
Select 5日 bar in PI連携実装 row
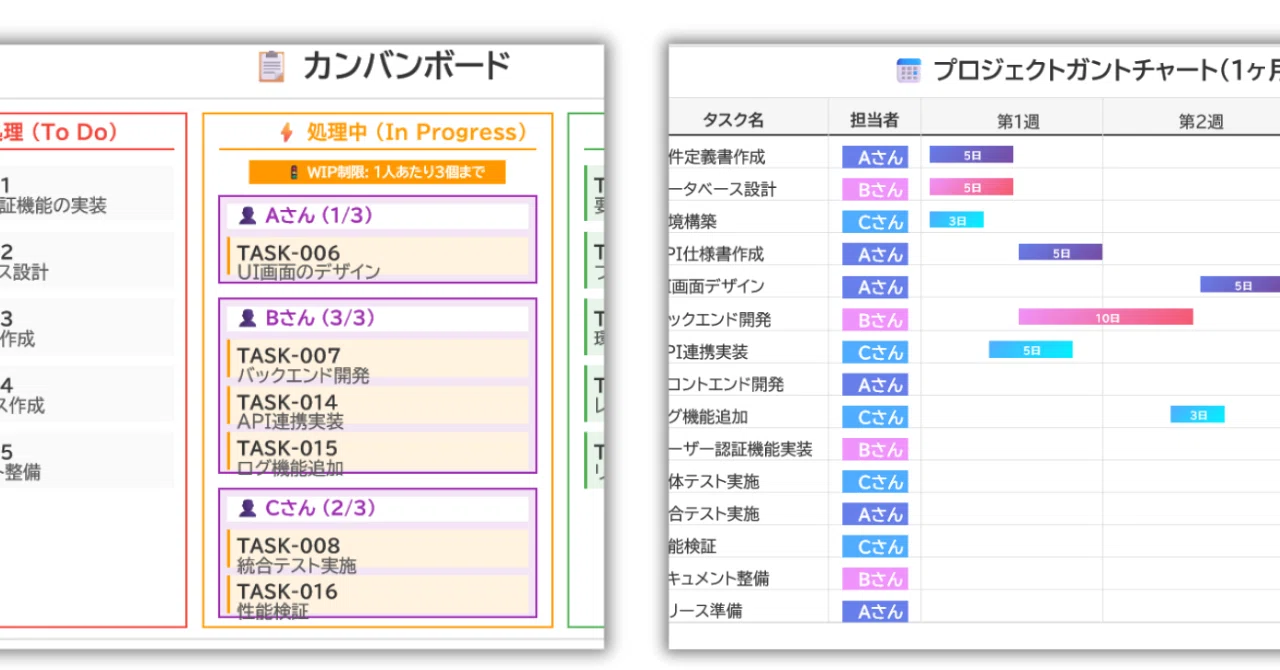pos(1031,350)
